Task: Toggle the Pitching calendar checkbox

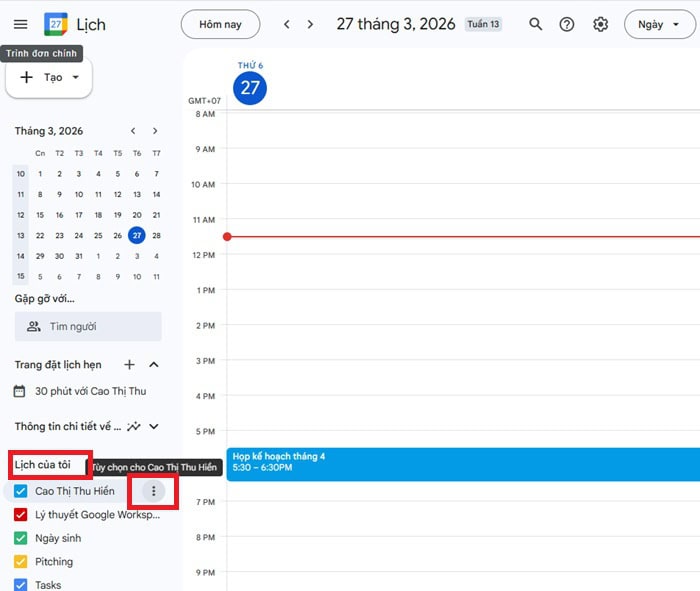Action: click(21, 562)
